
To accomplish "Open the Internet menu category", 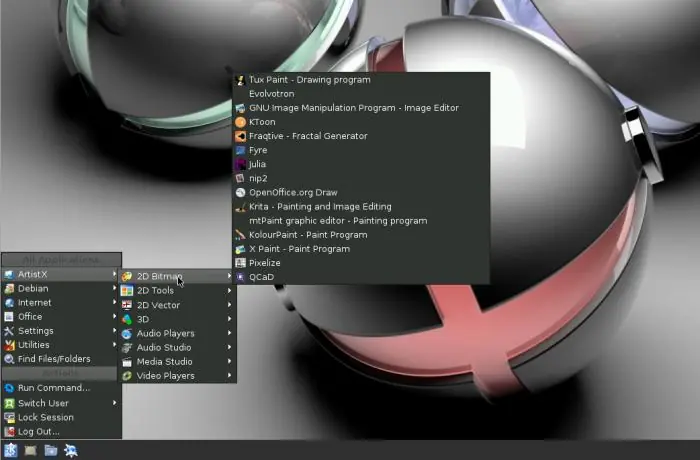I will (x=61, y=303).
